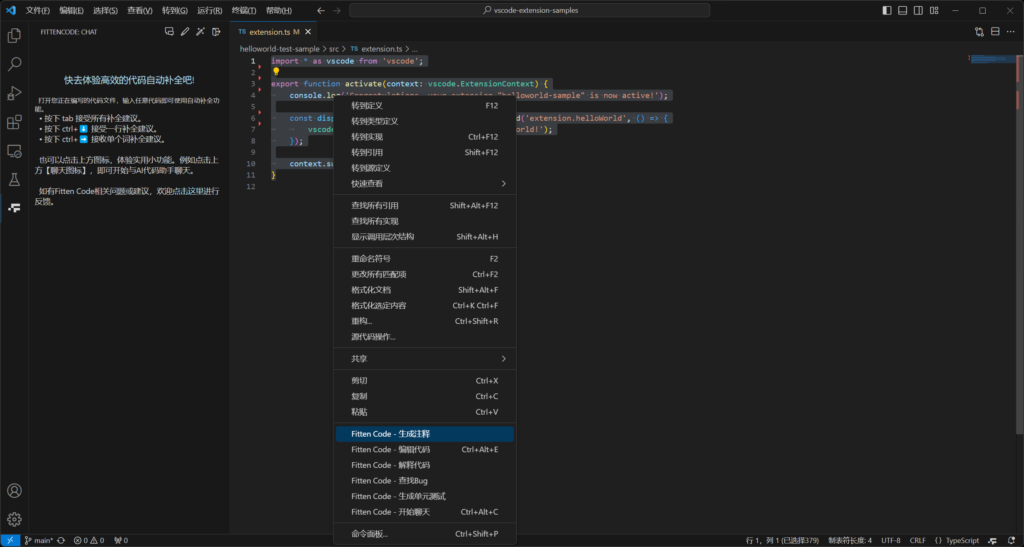Click the Manage gear icon

[x=14, y=519]
